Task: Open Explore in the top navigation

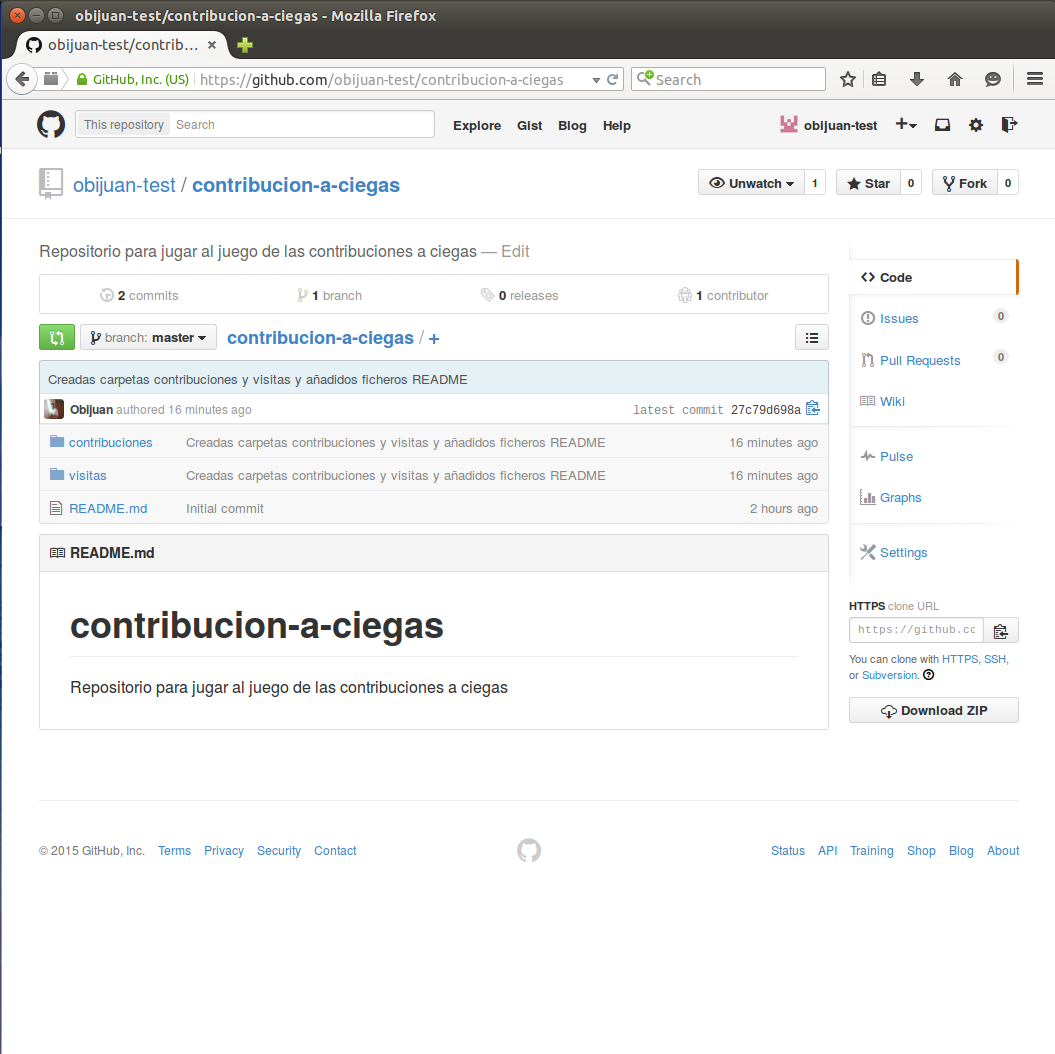Action: click(477, 125)
